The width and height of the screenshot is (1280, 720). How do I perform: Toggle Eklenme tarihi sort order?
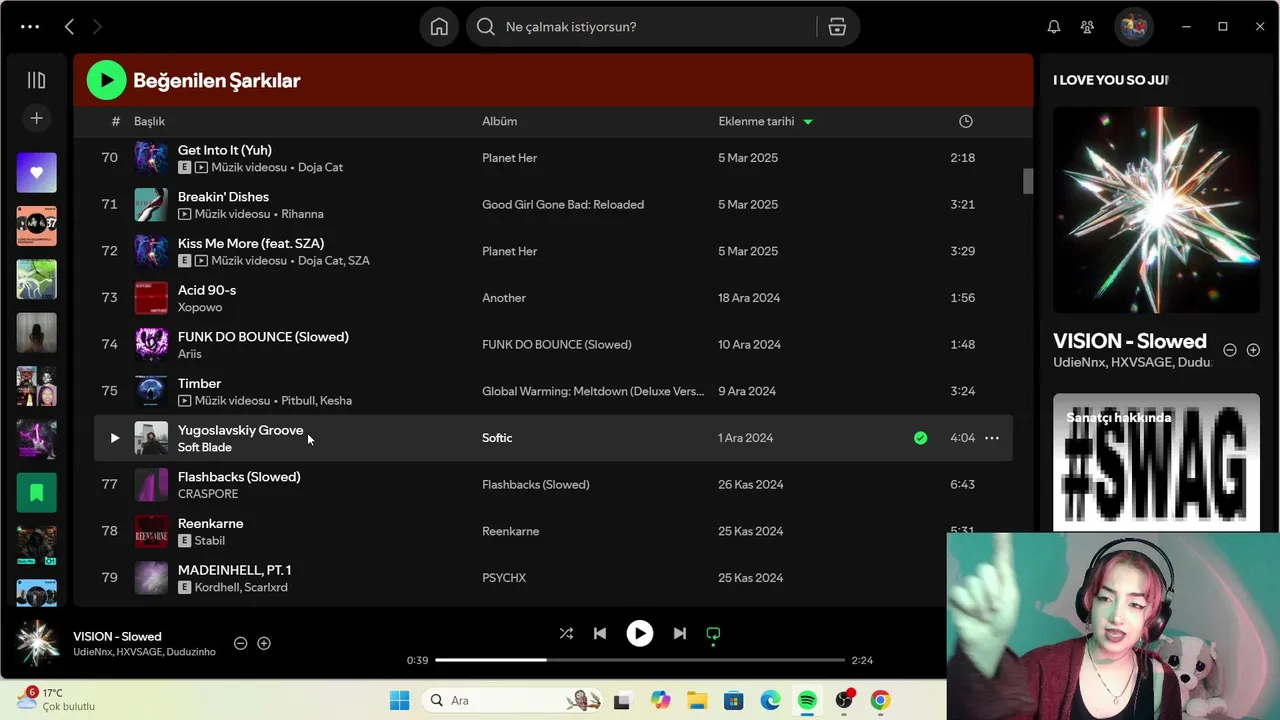(x=765, y=121)
